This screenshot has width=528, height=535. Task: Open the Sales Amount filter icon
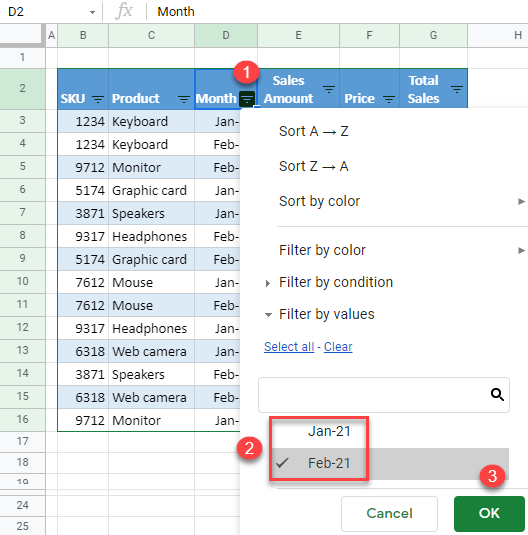[329, 89]
